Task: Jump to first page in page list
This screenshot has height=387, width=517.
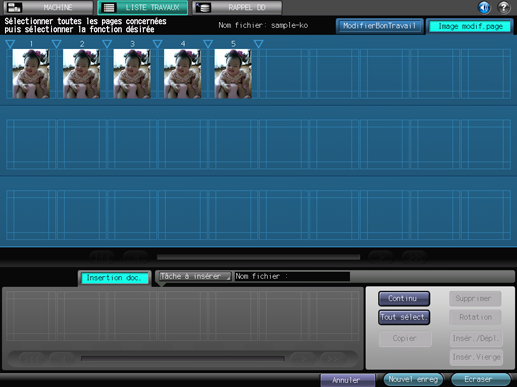Action: 102,257
